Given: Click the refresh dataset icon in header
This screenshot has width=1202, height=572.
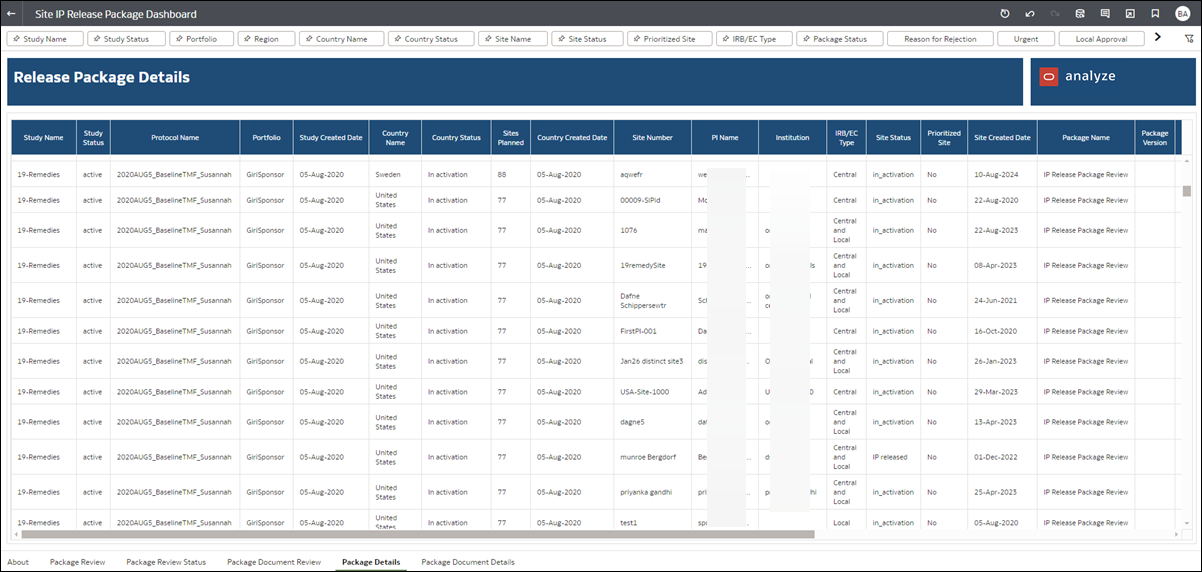Looking at the screenshot, I should (x=1080, y=14).
